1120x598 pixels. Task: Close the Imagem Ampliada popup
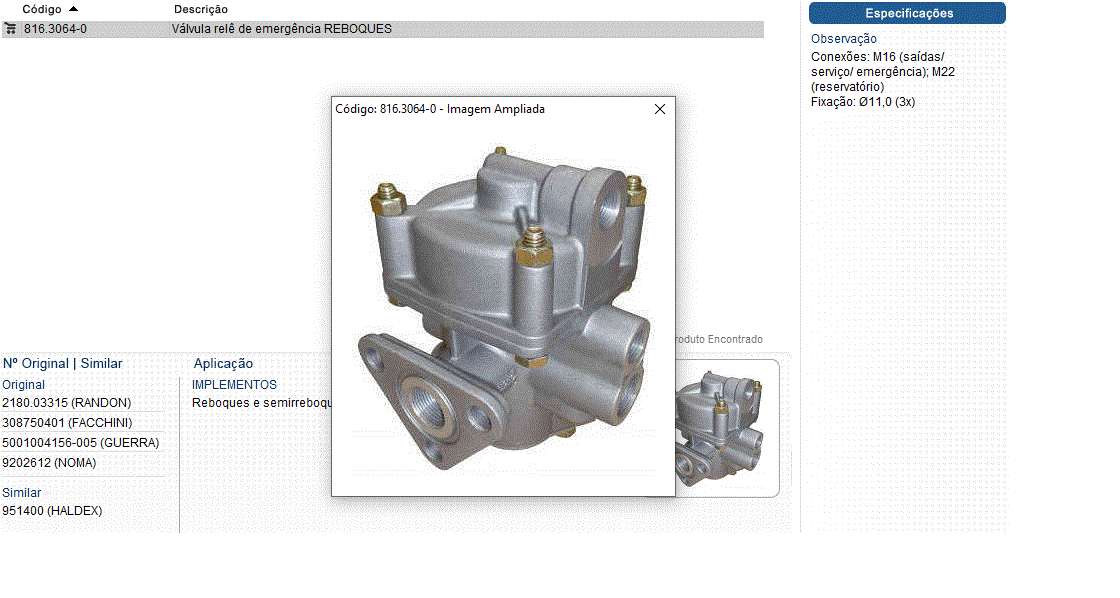(659, 109)
